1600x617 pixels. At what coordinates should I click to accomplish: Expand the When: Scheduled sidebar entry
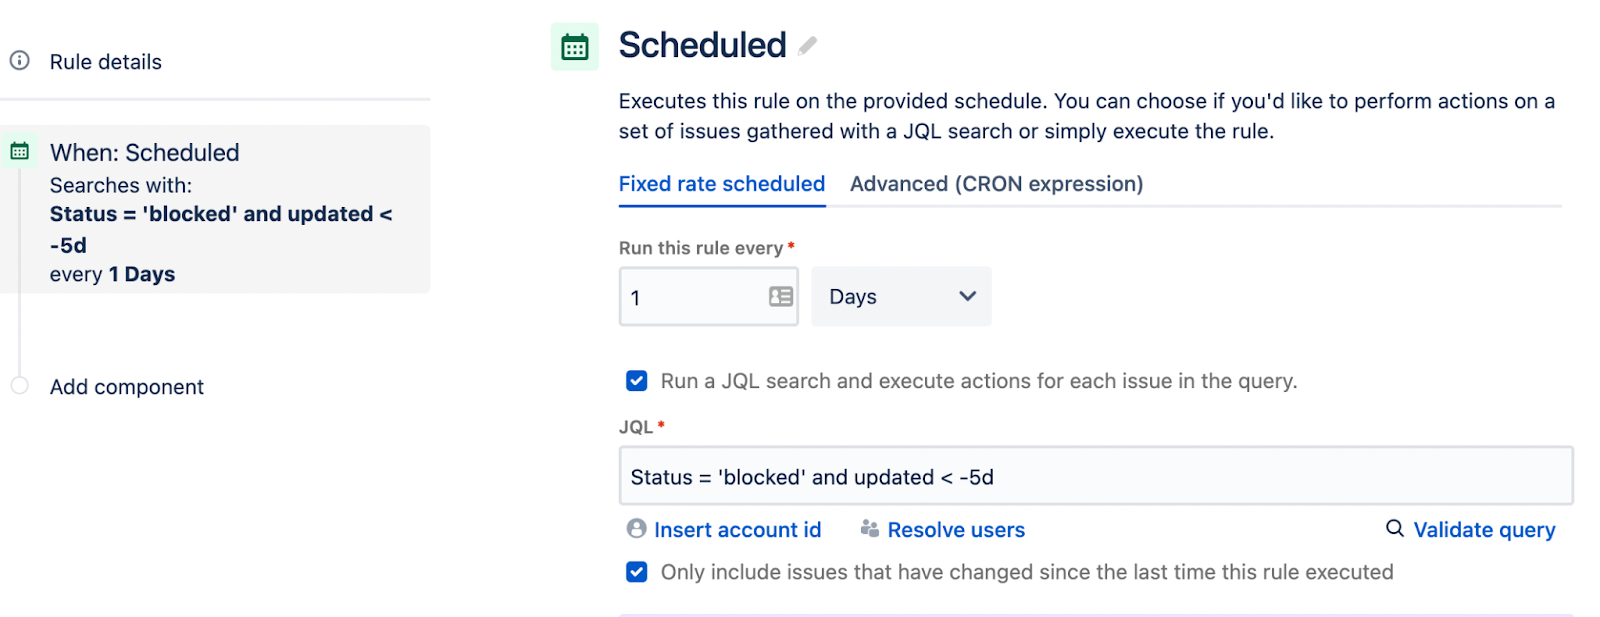145,152
